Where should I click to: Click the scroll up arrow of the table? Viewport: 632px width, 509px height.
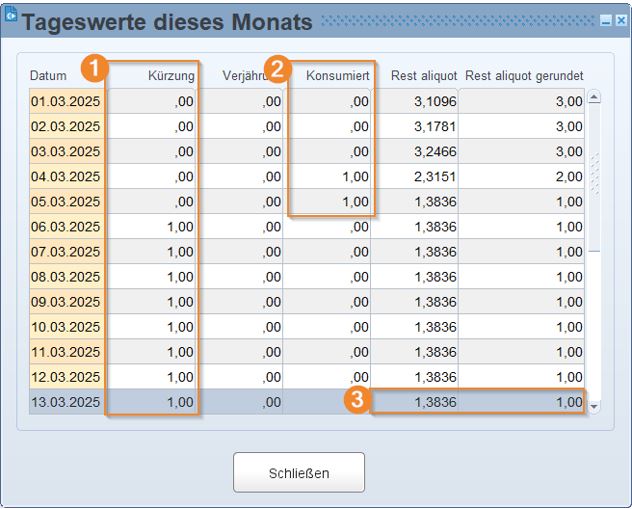[x=594, y=98]
